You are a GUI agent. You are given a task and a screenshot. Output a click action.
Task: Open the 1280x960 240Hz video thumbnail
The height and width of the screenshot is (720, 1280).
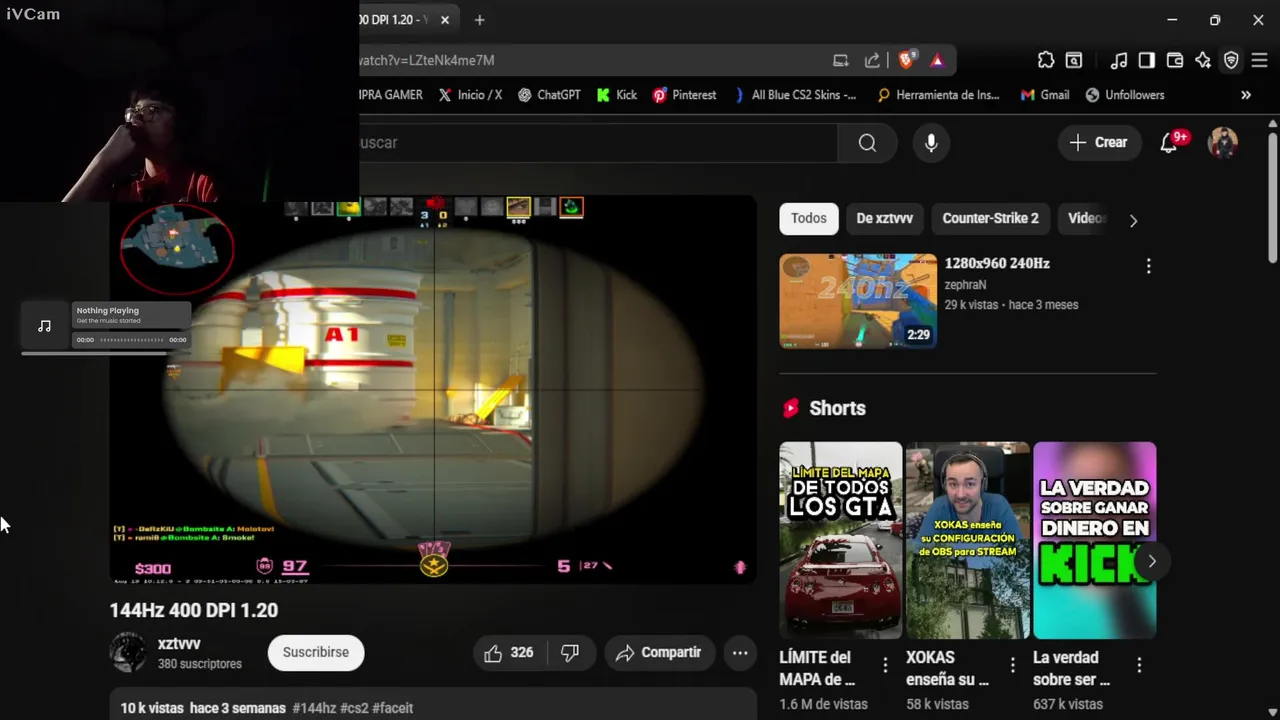(x=858, y=301)
